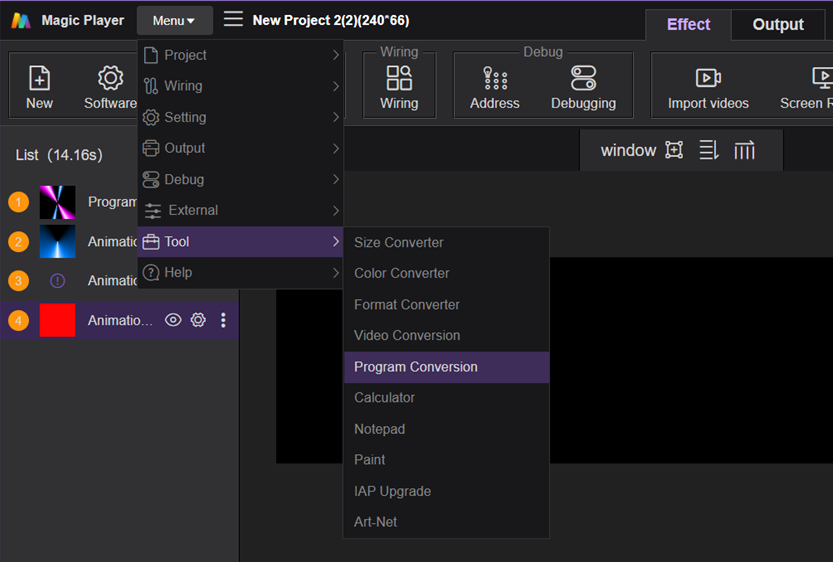
Task: Click List (14.16s) header
Action: click(x=59, y=155)
